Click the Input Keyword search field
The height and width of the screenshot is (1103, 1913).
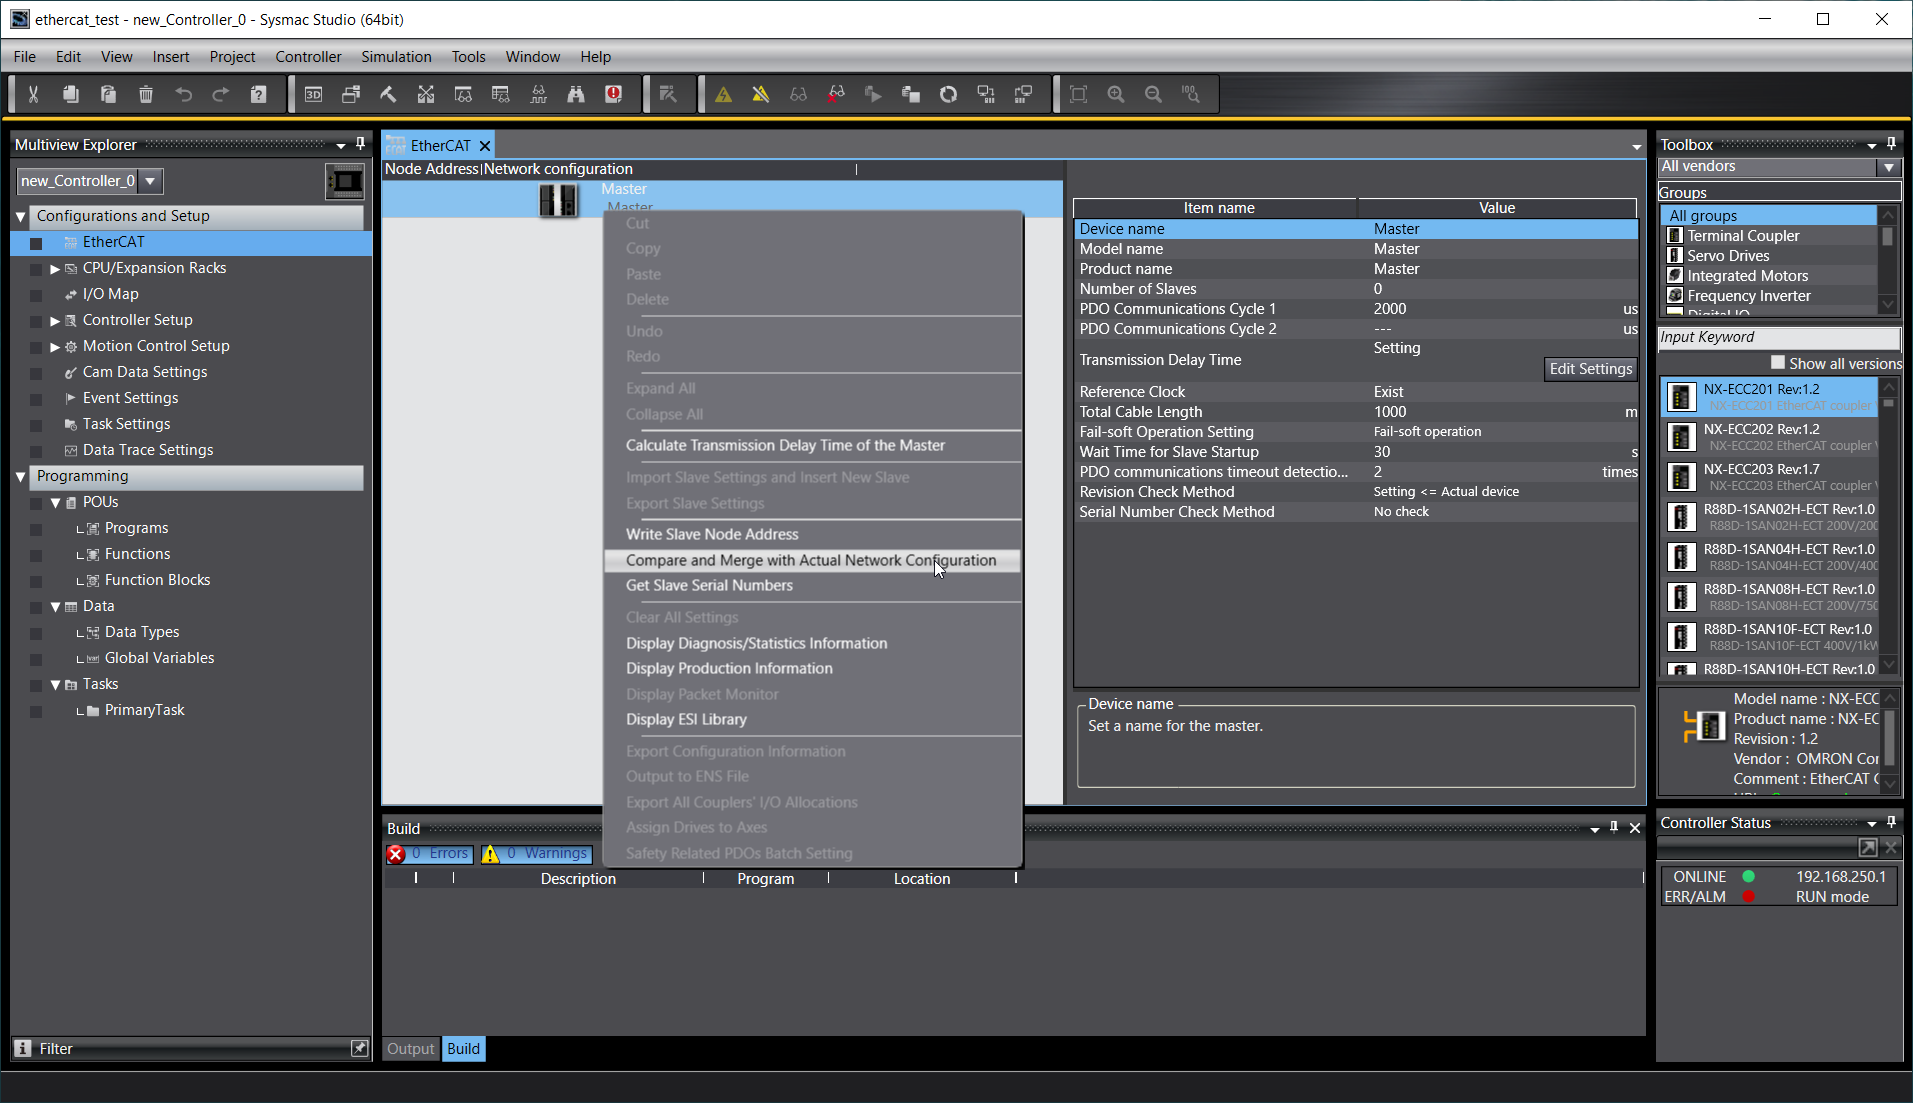tap(1777, 337)
